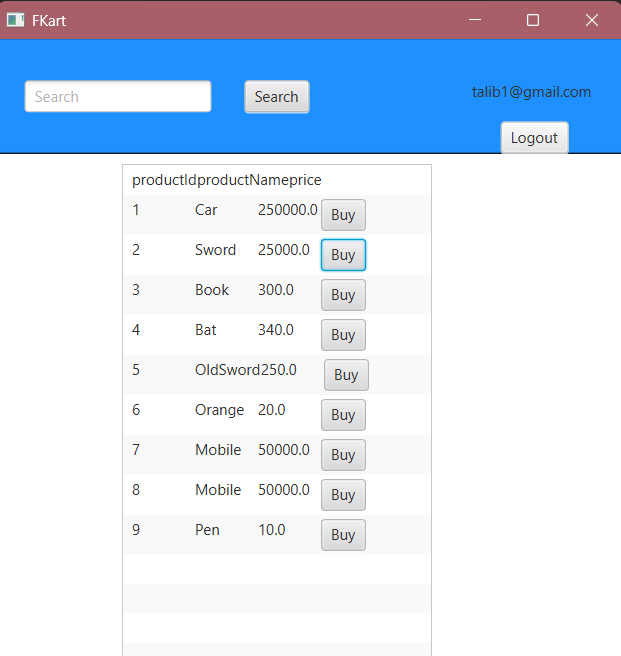The image size is (621, 656).
Task: Focus the Search text field
Action: (x=118, y=97)
